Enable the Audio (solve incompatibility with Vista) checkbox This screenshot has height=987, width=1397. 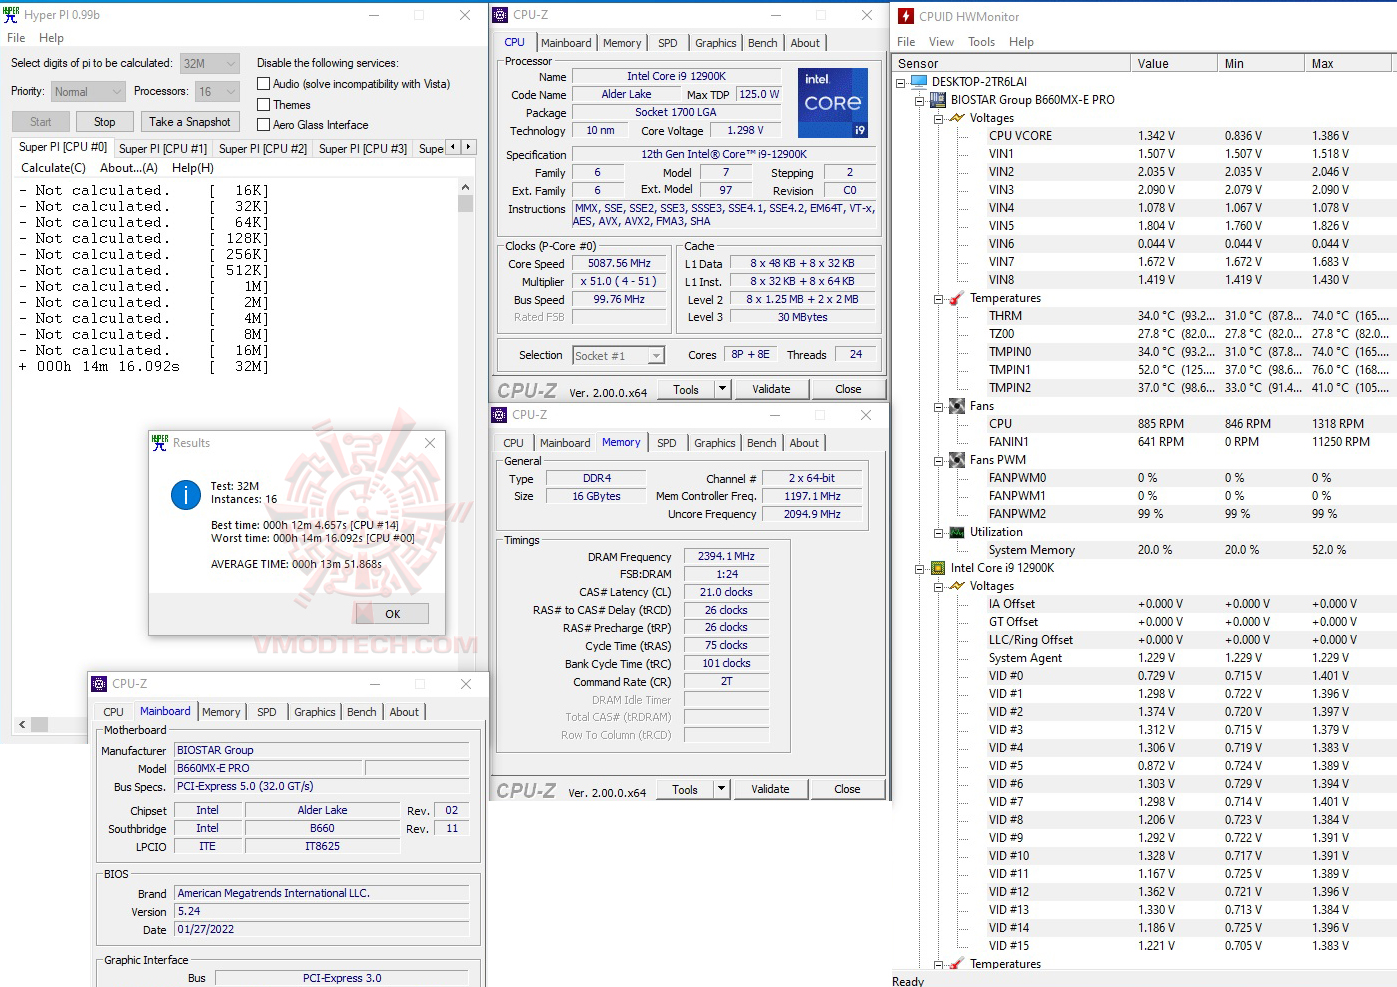[x=264, y=84]
